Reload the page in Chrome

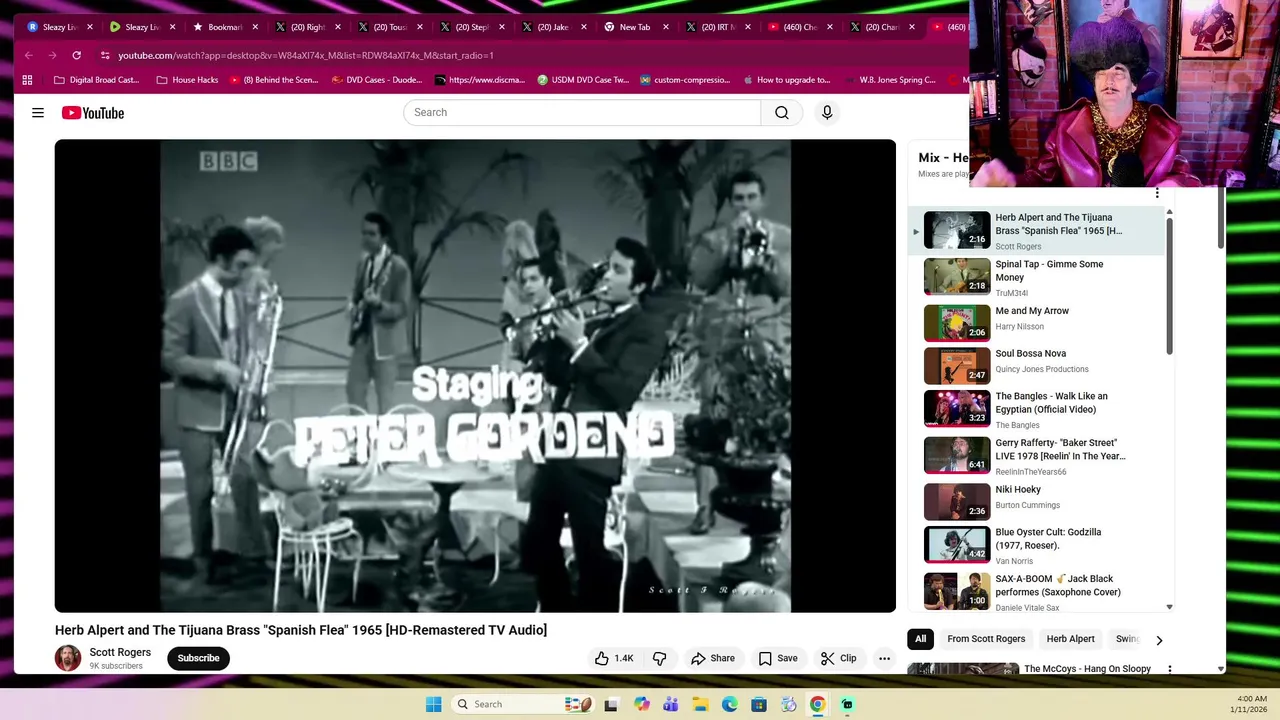click(76, 55)
